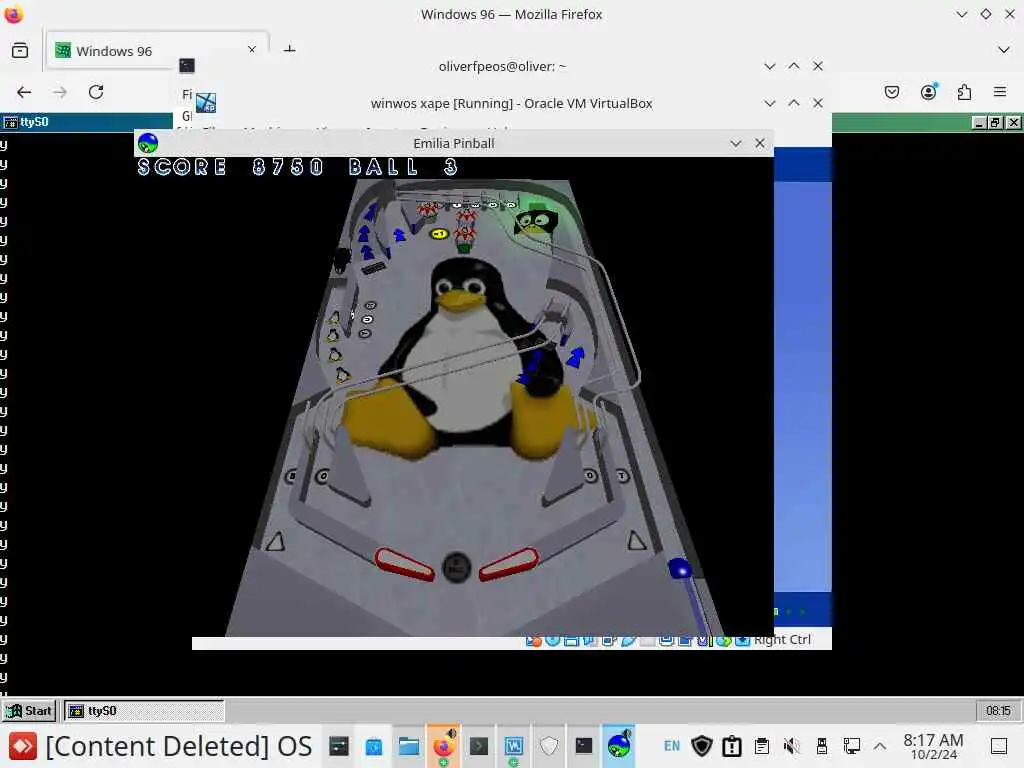Screen dimensions: 1024x768
Task: Click the VirtualBox icon in the winwos xape title
Action: coord(206,103)
